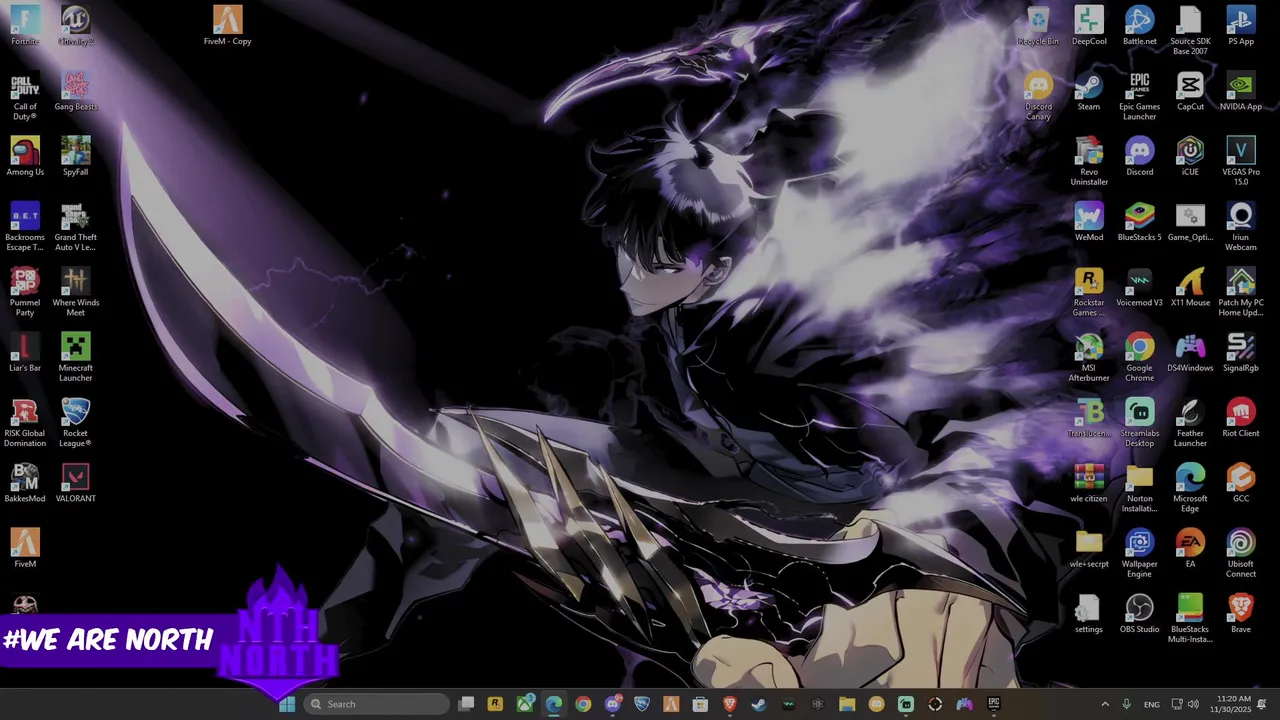Select the PS App icon

point(1241,25)
